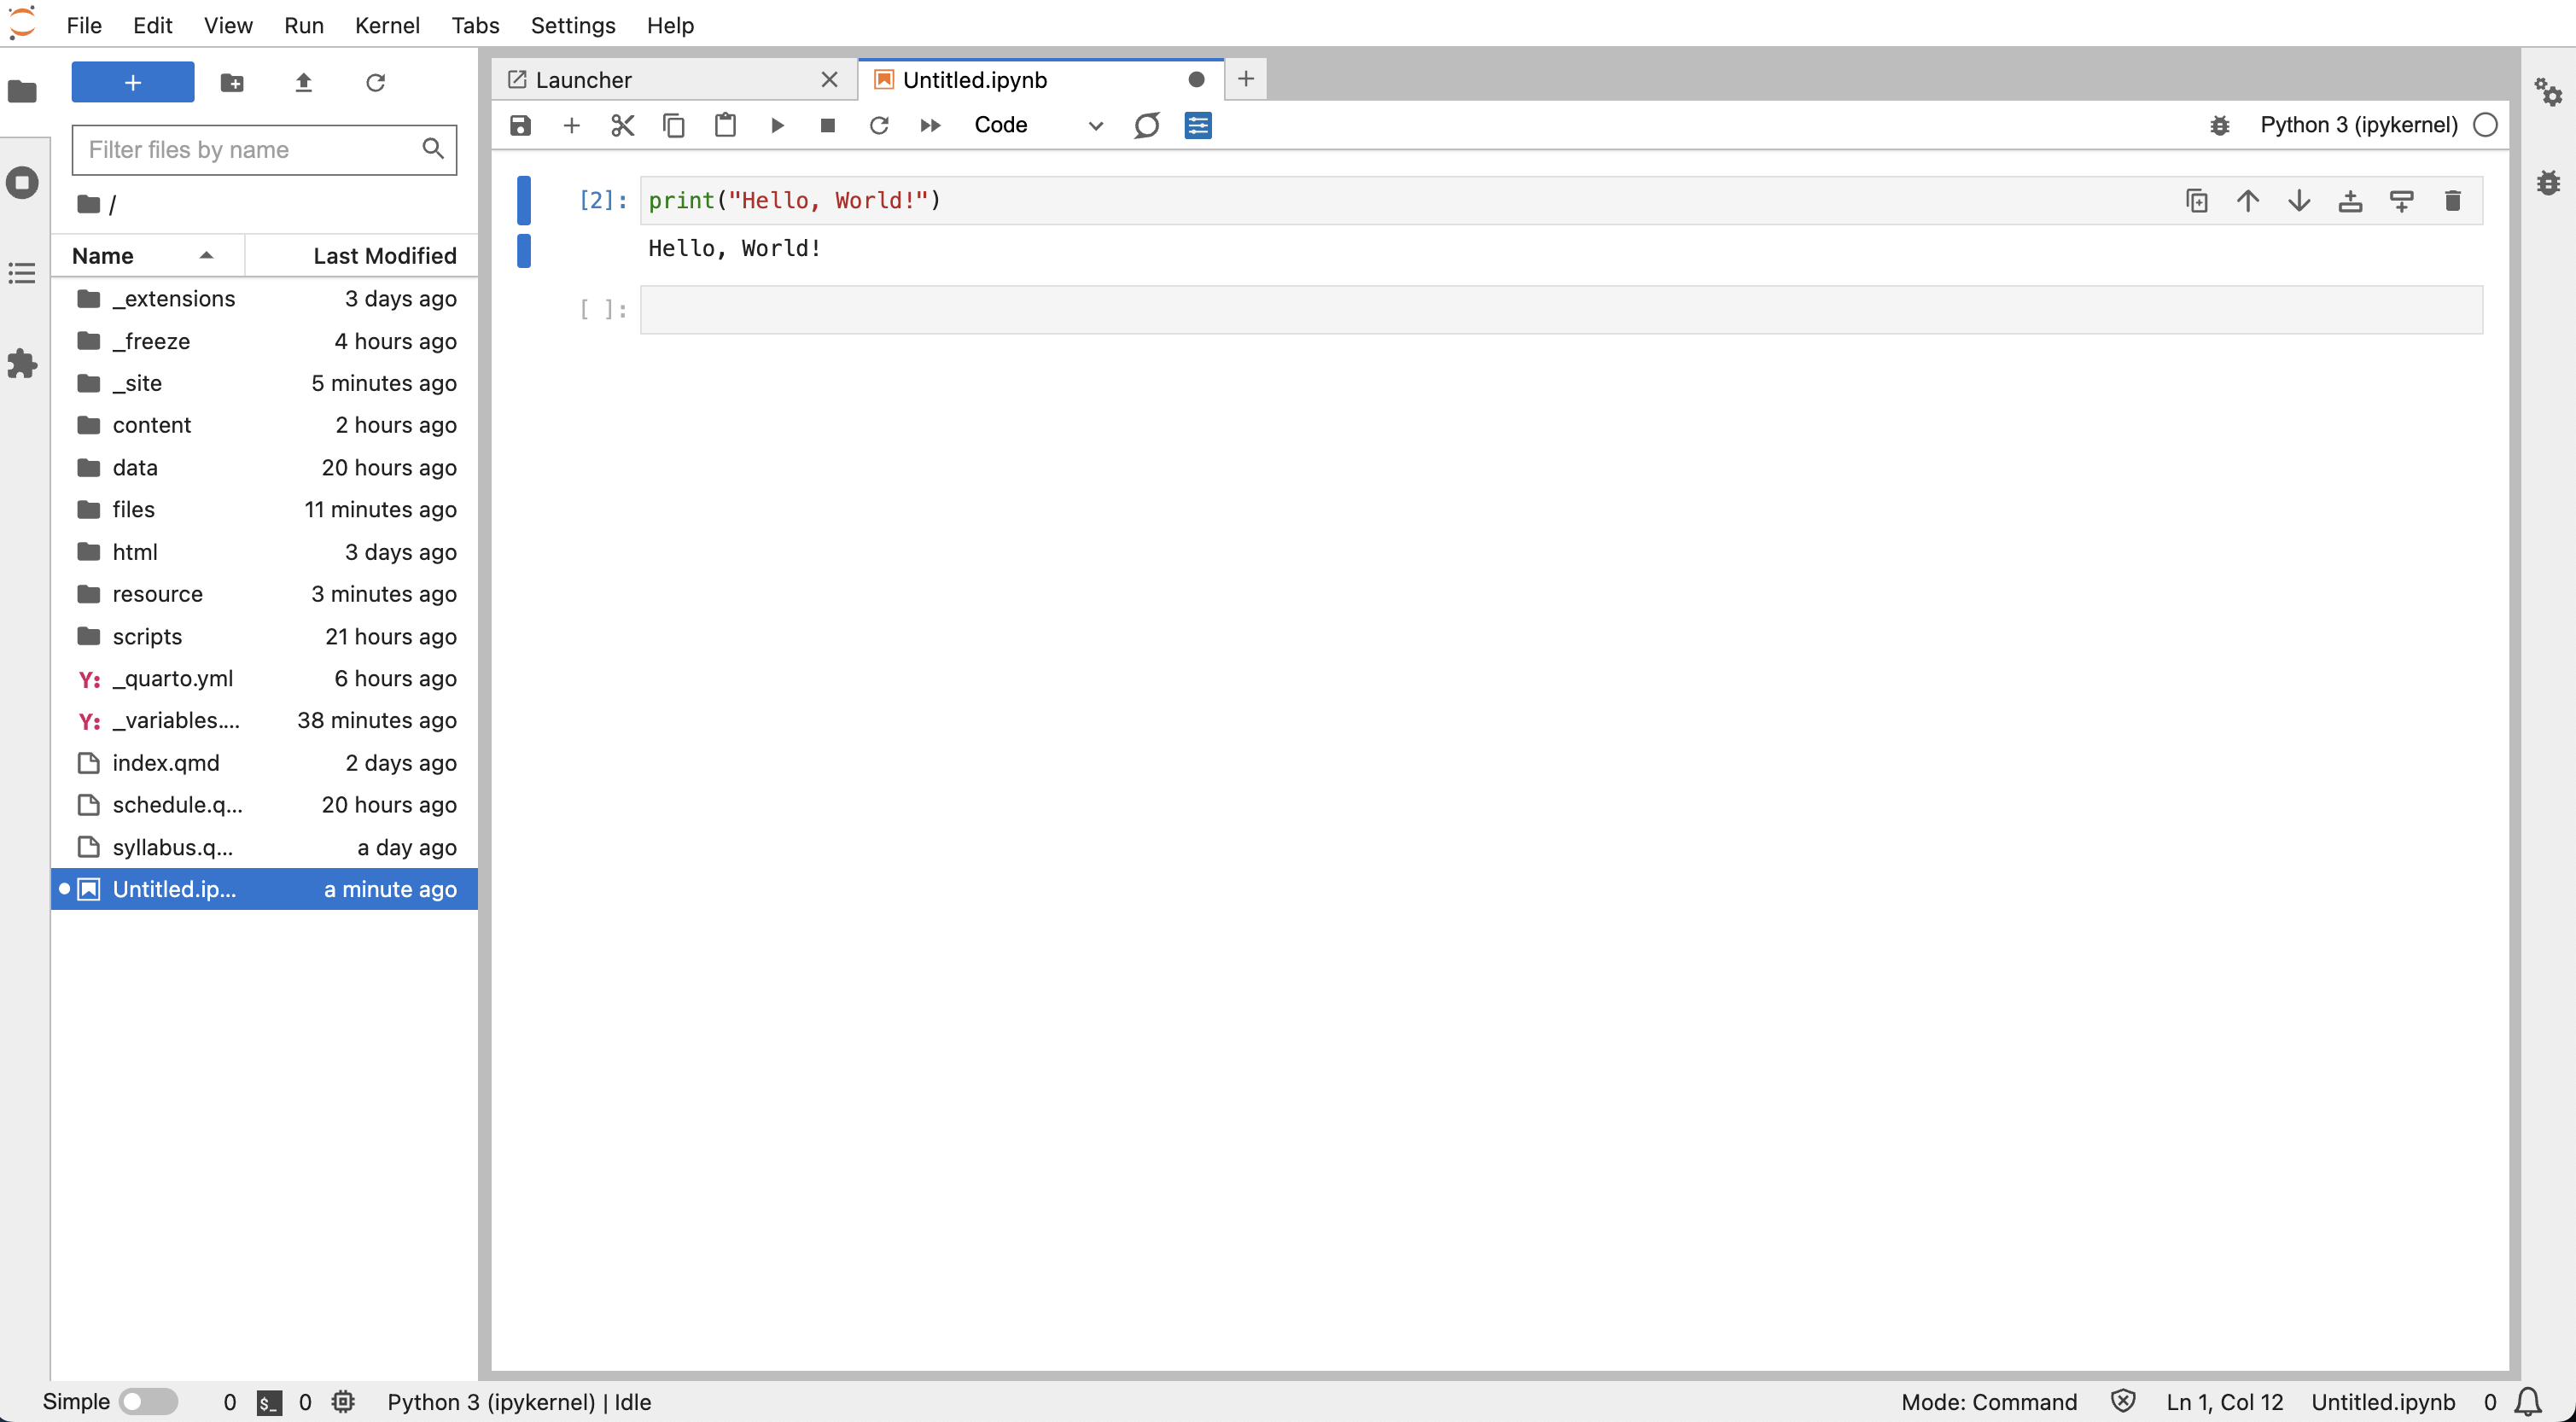Run the selected cell
The height and width of the screenshot is (1422, 2576).
[x=777, y=125]
